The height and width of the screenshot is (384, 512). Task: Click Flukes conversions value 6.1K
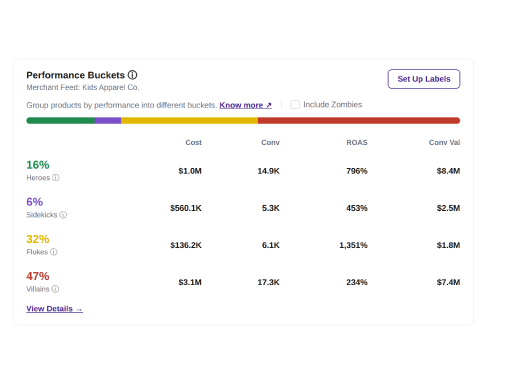[271, 245]
